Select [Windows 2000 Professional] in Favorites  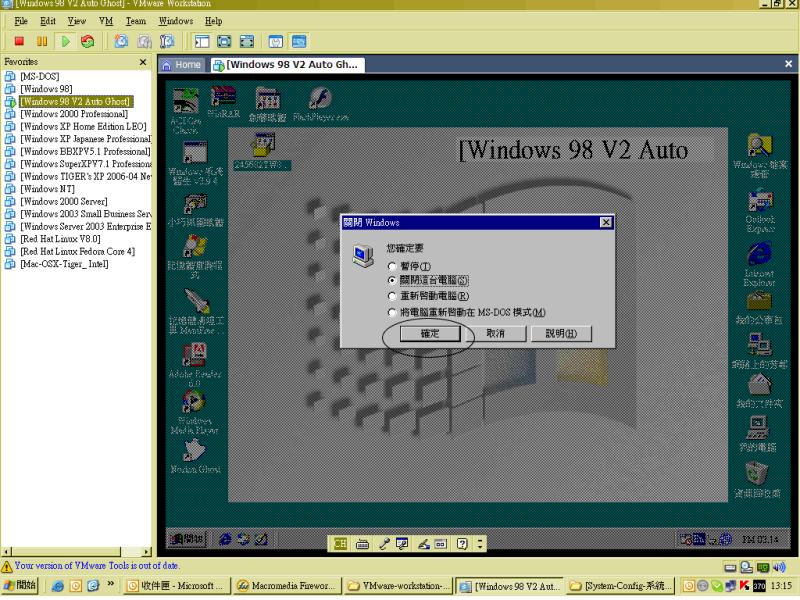pos(74,114)
